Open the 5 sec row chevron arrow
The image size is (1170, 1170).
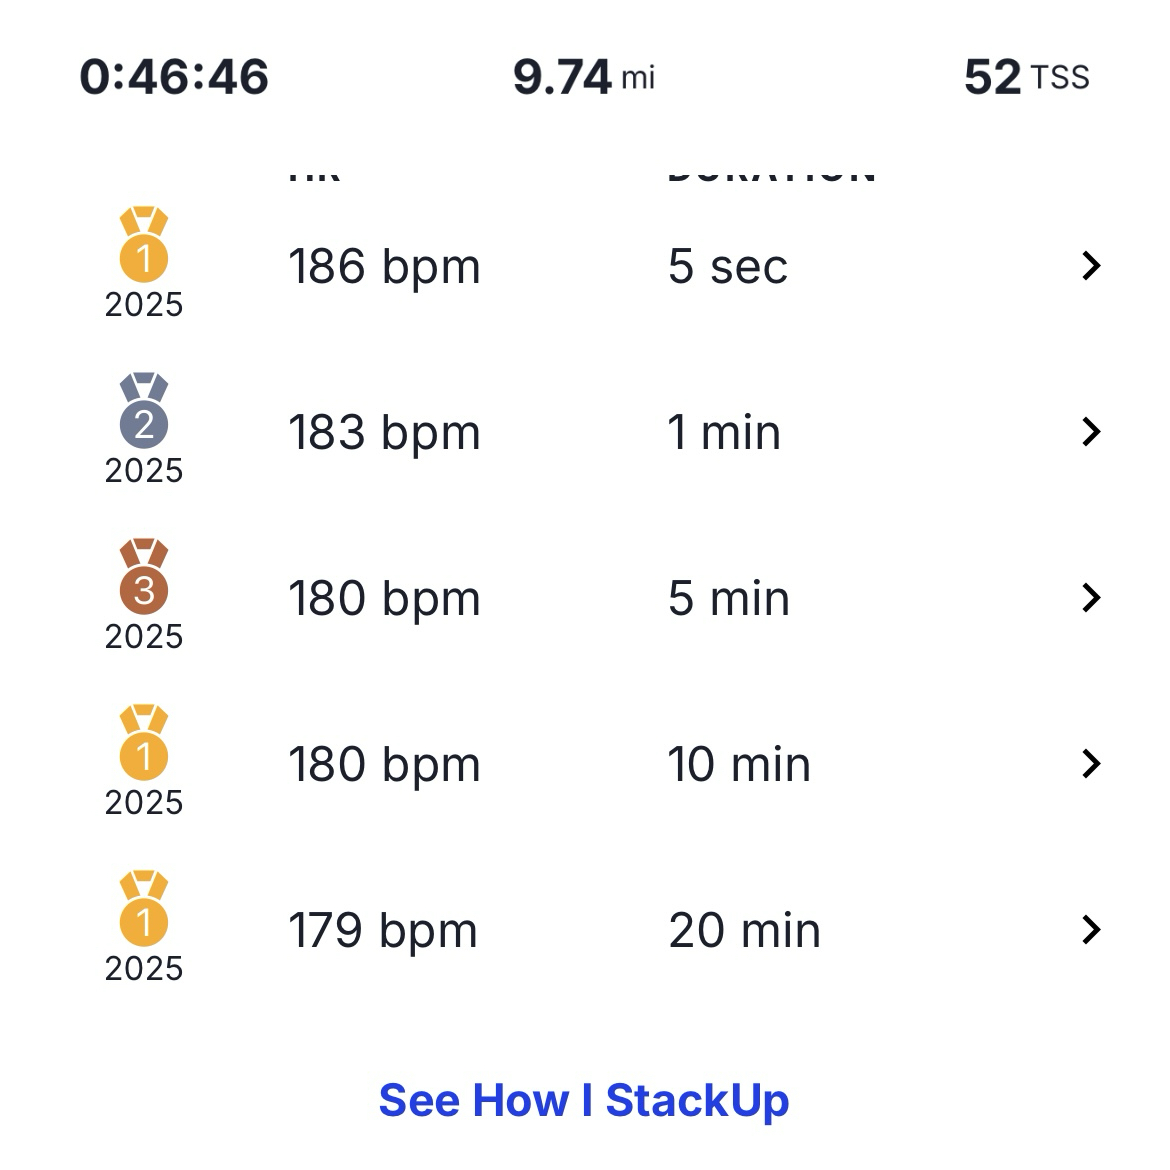1091,266
